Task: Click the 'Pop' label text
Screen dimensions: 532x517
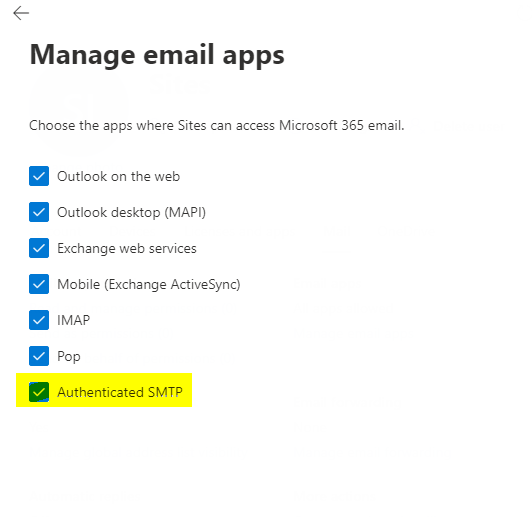Action: 69,357
